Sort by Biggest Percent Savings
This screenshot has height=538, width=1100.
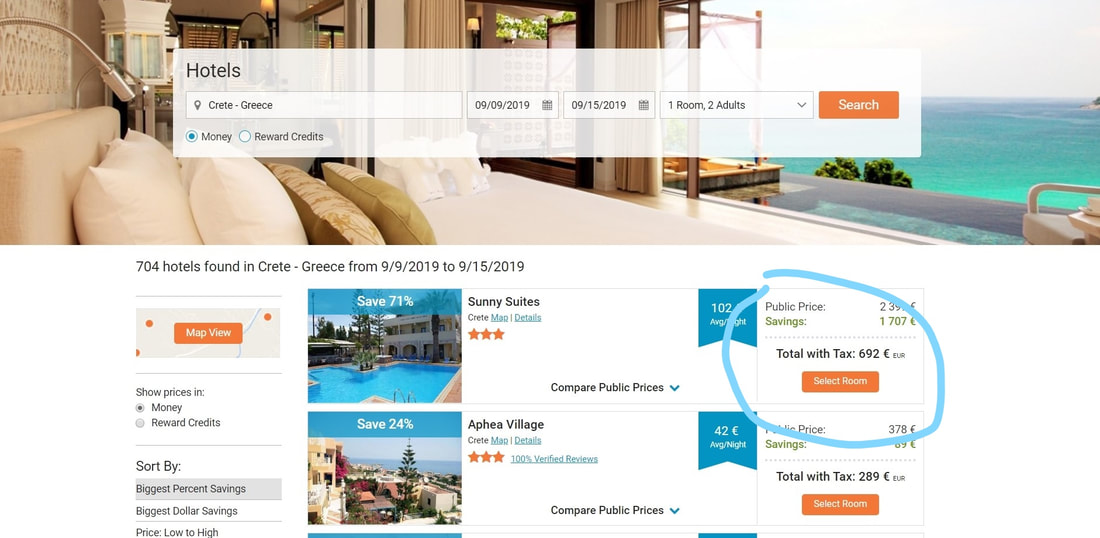coord(208,489)
